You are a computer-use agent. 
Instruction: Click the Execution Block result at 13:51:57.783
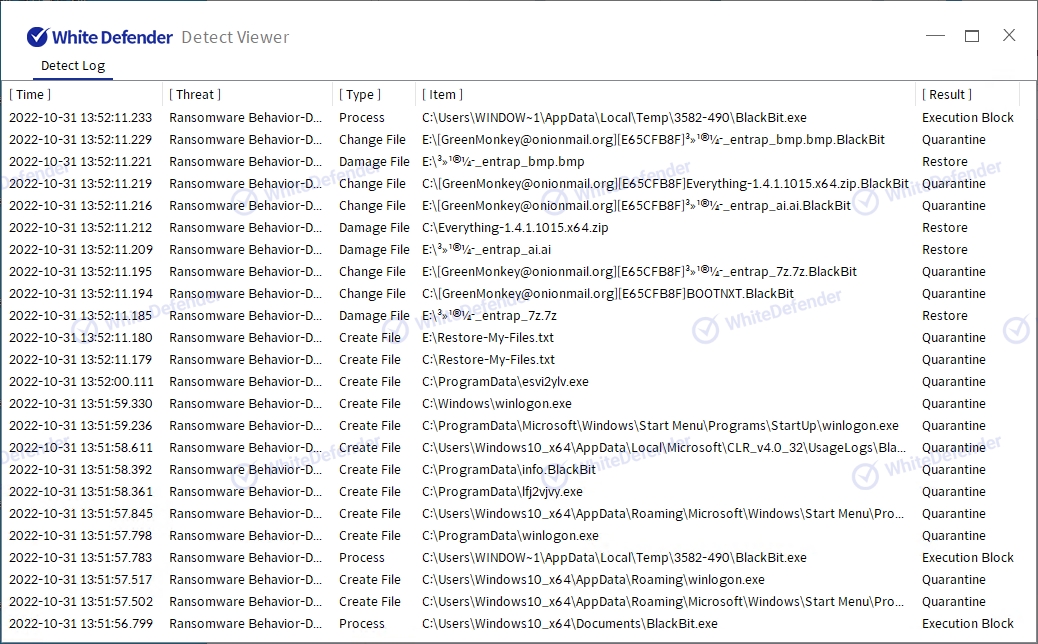coord(968,557)
